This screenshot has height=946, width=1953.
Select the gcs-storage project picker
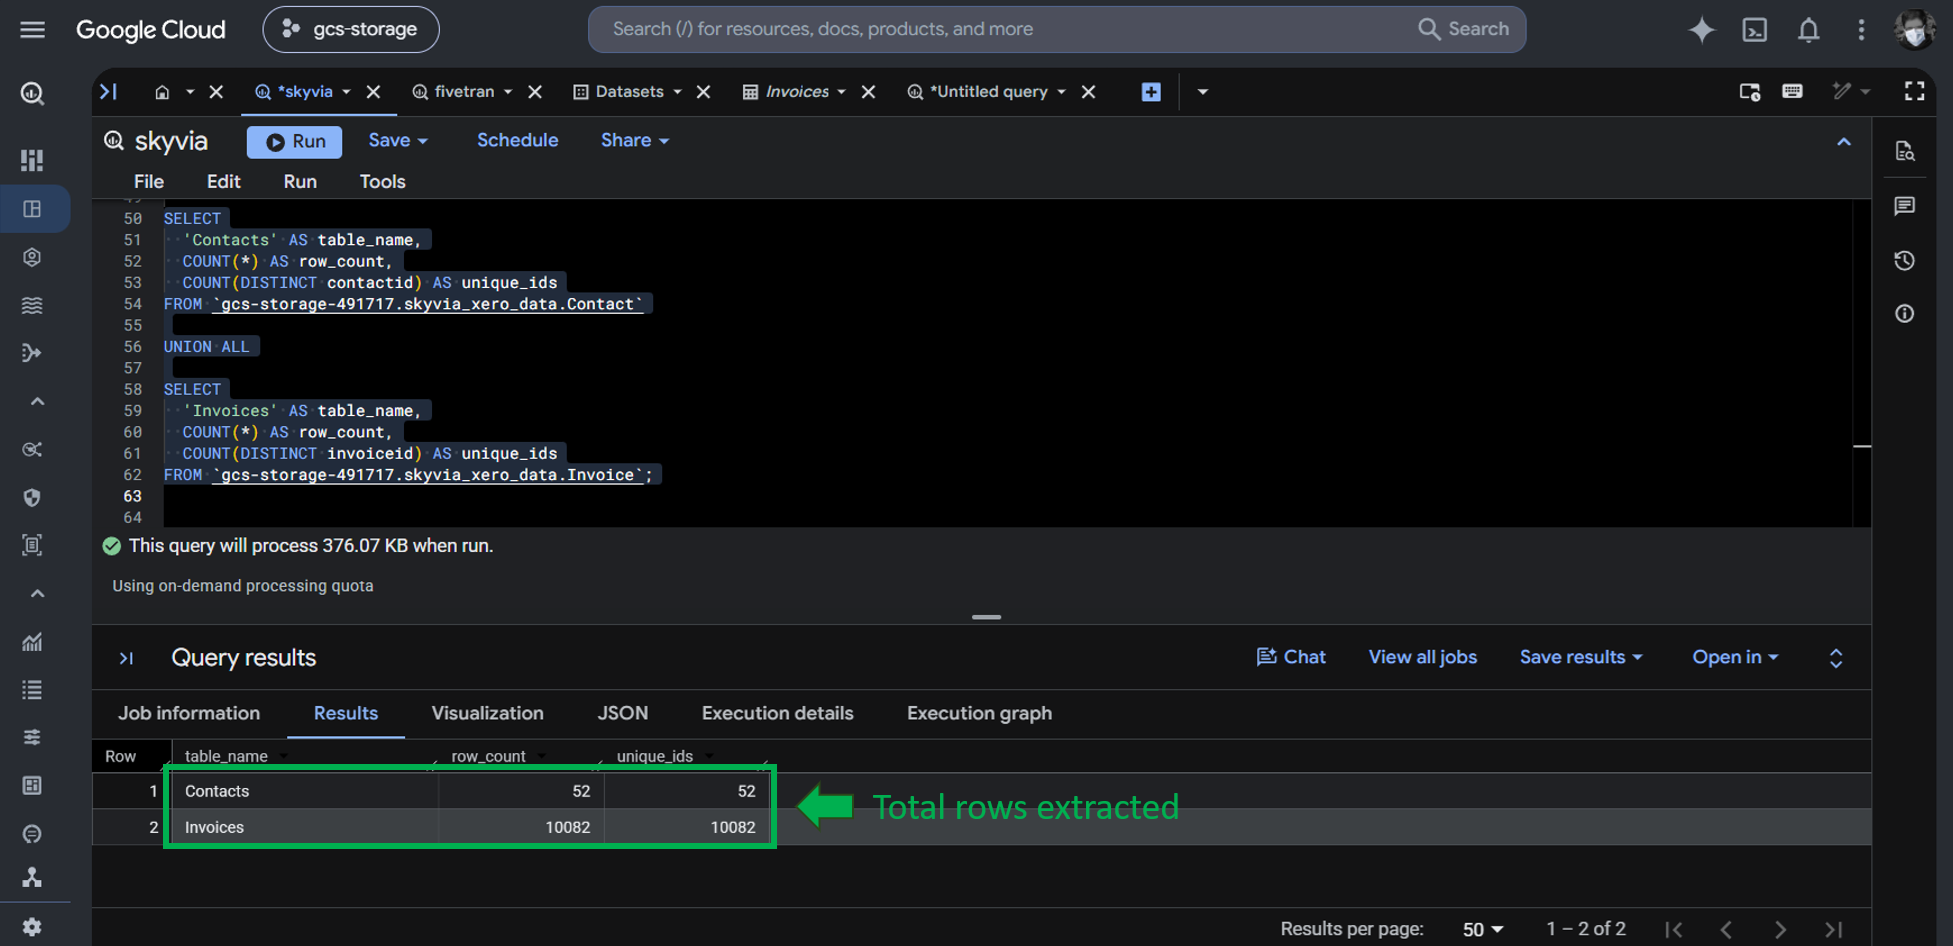351,29
